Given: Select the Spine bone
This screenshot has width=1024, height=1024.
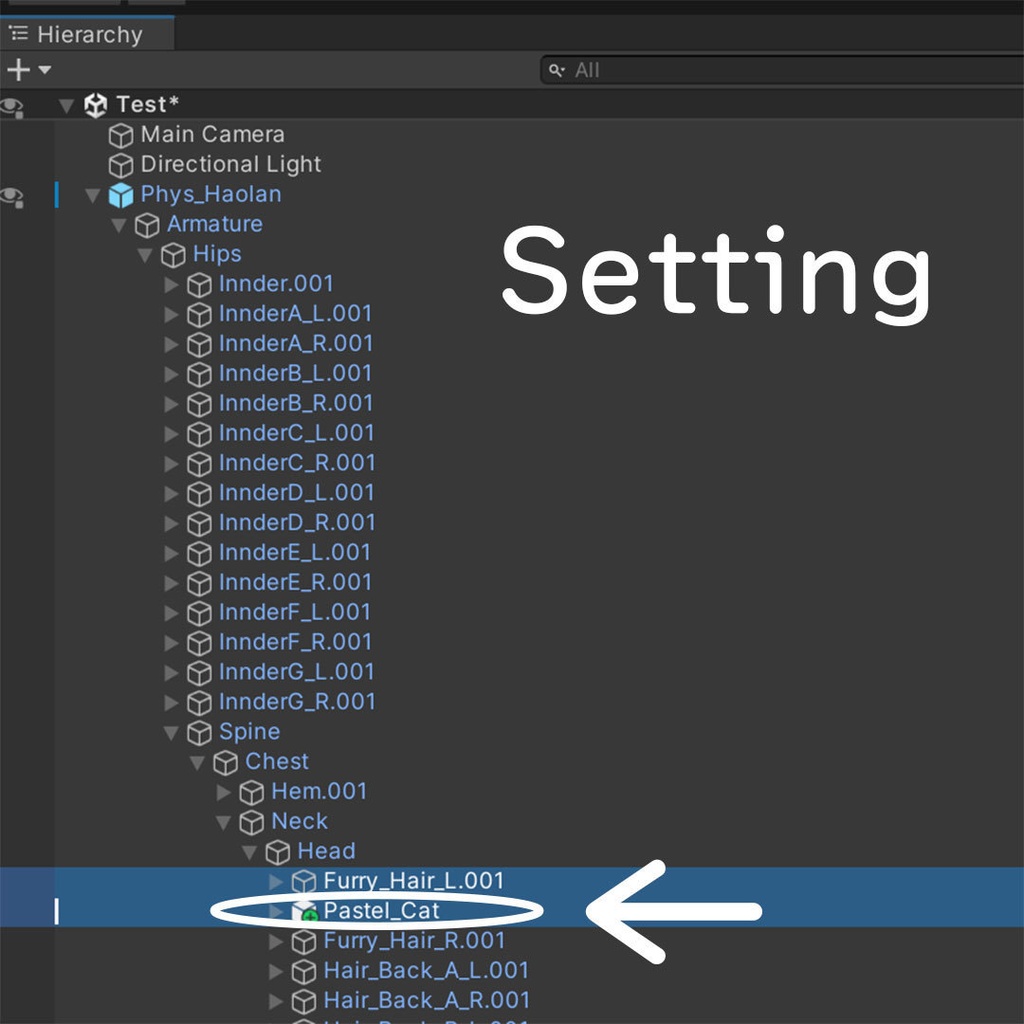Looking at the screenshot, I should pyautogui.click(x=249, y=731).
